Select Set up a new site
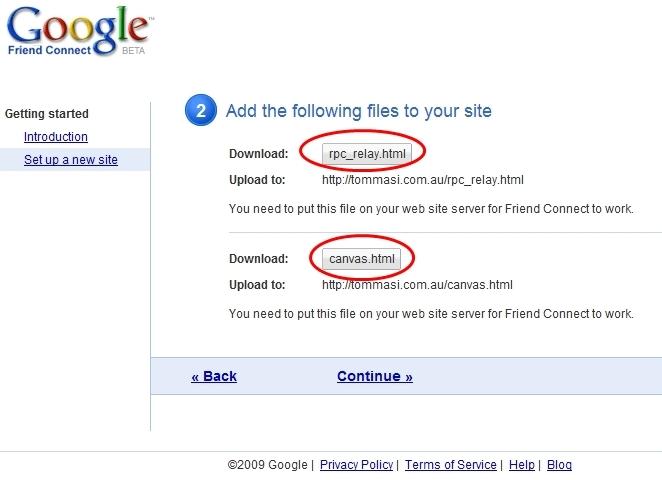The image size is (662, 480). [70, 160]
